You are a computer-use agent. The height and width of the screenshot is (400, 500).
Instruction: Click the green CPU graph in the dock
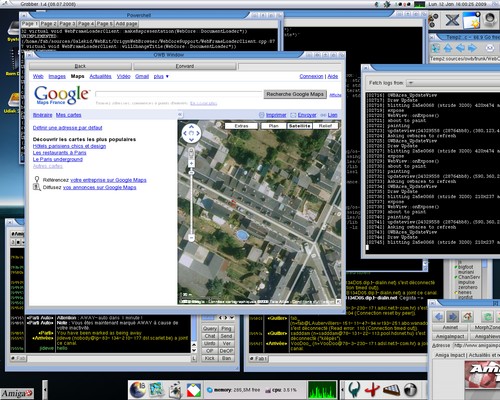[x=322, y=390]
